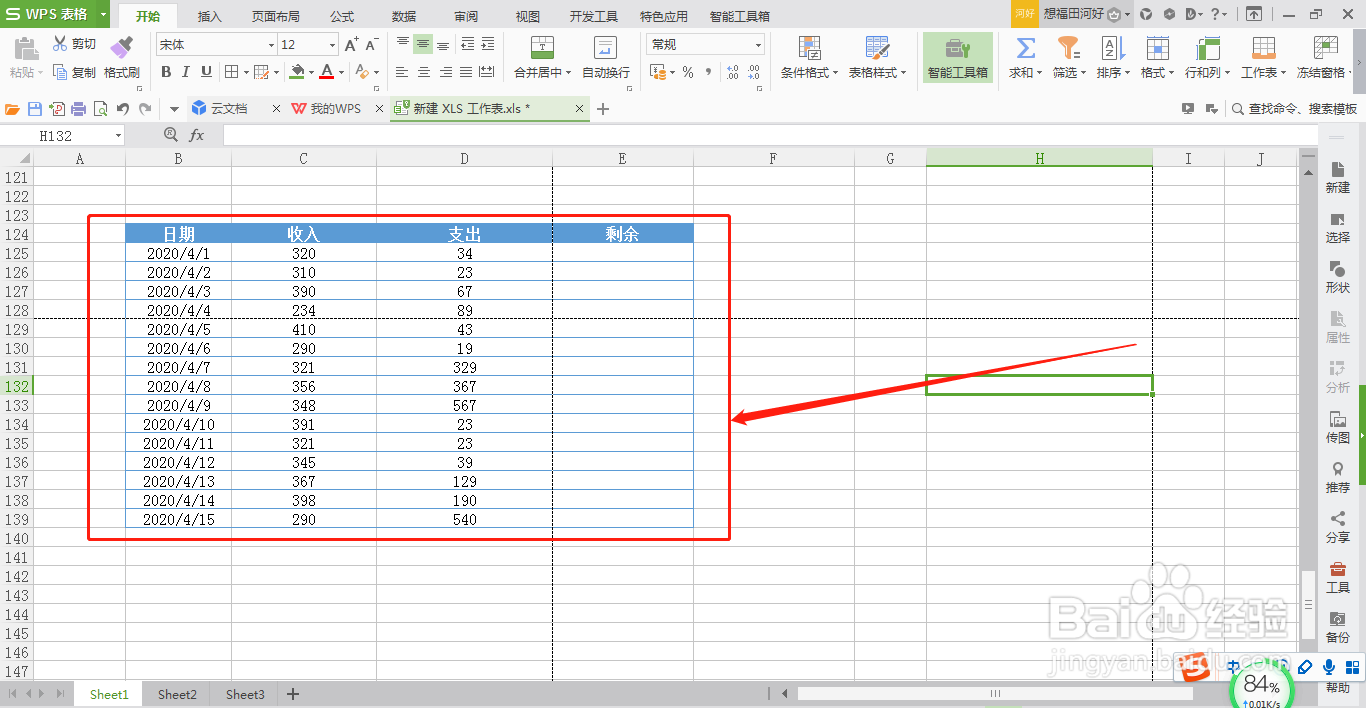Open the WPS 表格 application menu arrow
Viewport: 1366px width, 708px height.
coord(103,14)
